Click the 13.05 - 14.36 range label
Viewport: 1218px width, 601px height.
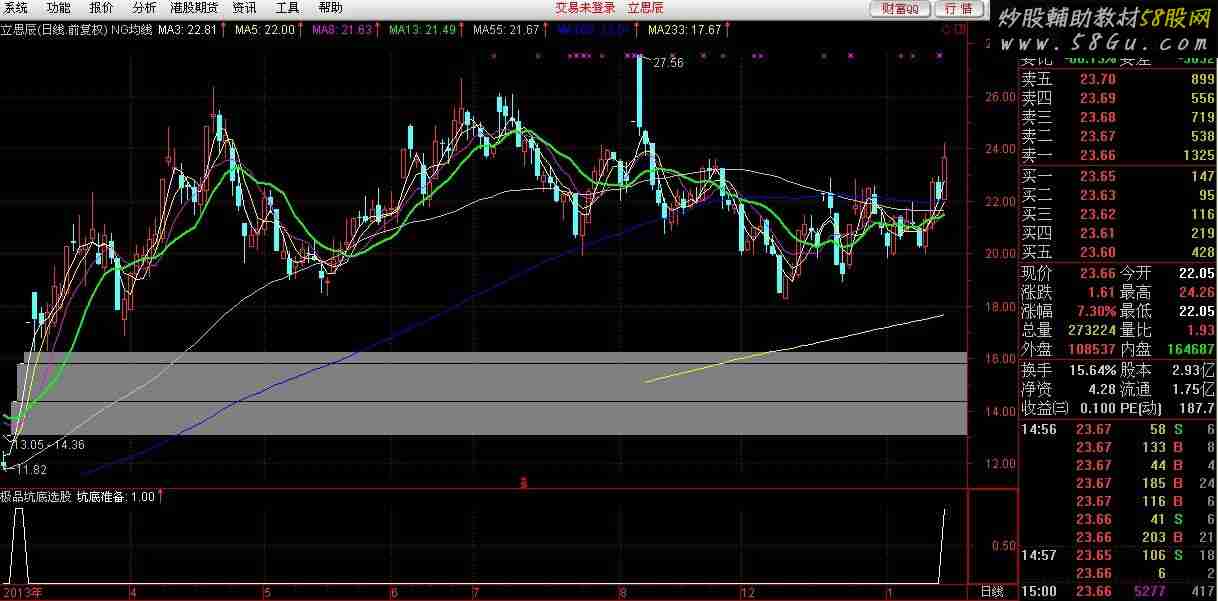[x=47, y=444]
